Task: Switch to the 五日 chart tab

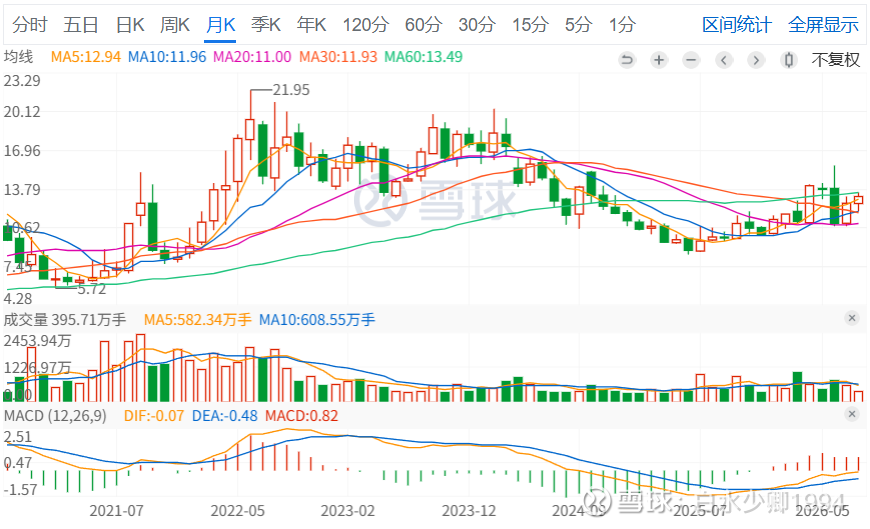Action: click(80, 25)
